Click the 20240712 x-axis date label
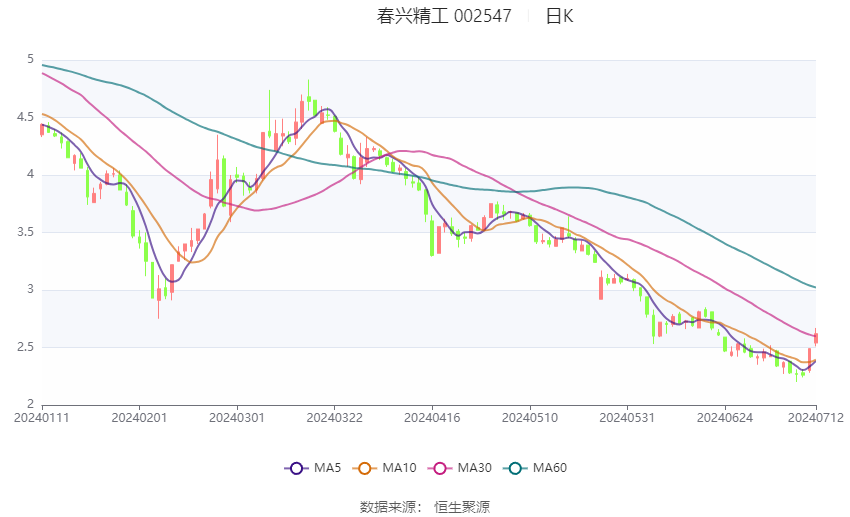Image resolution: width=850 pixels, height=517 pixels. [816, 418]
